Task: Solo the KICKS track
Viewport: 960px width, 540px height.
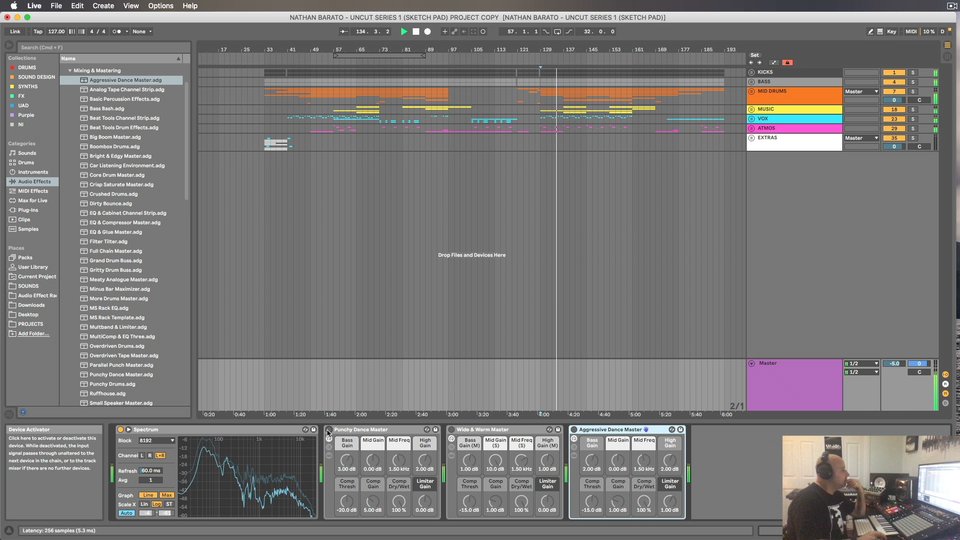Action: (x=913, y=72)
